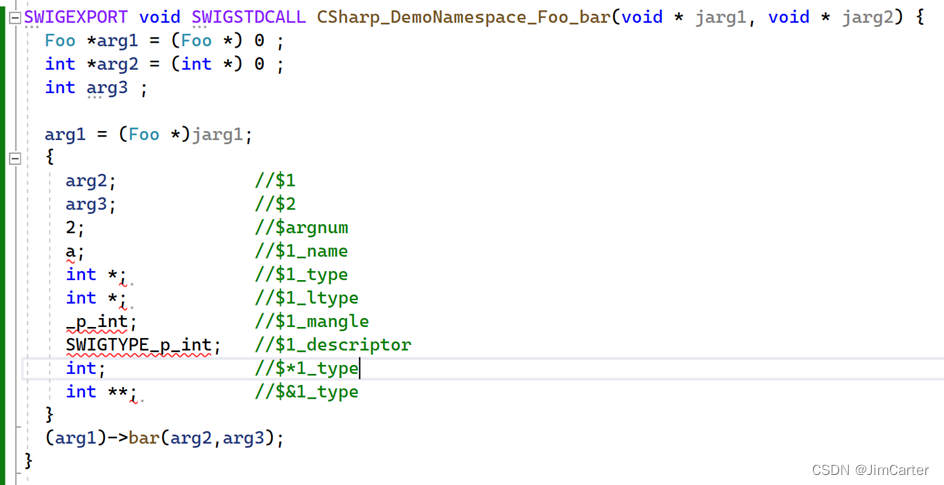
Task: Click the //$&1_type comment
Action: tap(306, 392)
